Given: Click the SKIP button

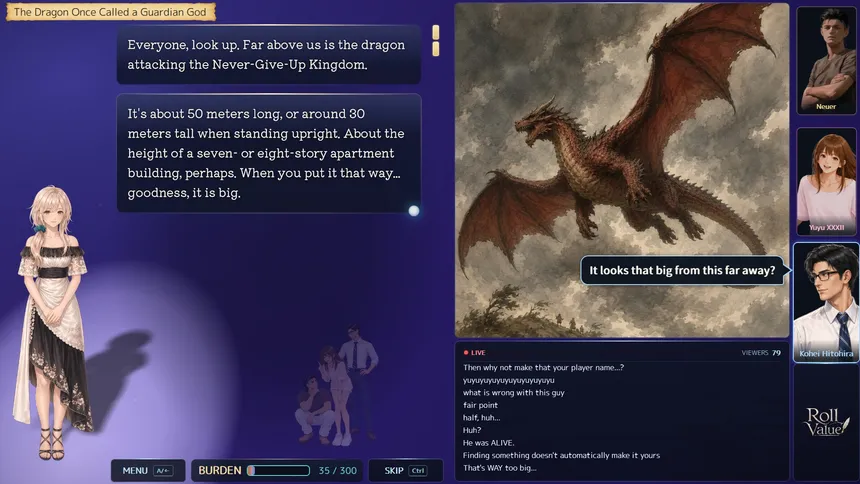Looking at the screenshot, I should point(406,470).
